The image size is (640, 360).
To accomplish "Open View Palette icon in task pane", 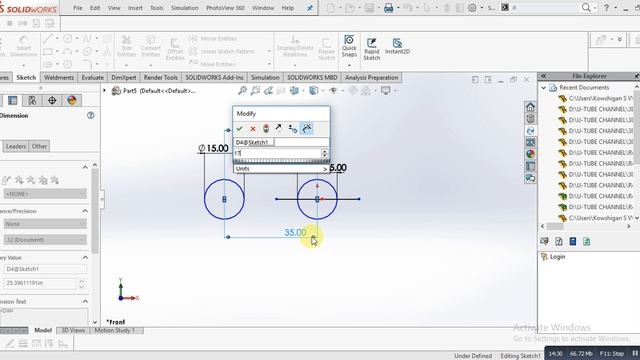I will click(530, 142).
